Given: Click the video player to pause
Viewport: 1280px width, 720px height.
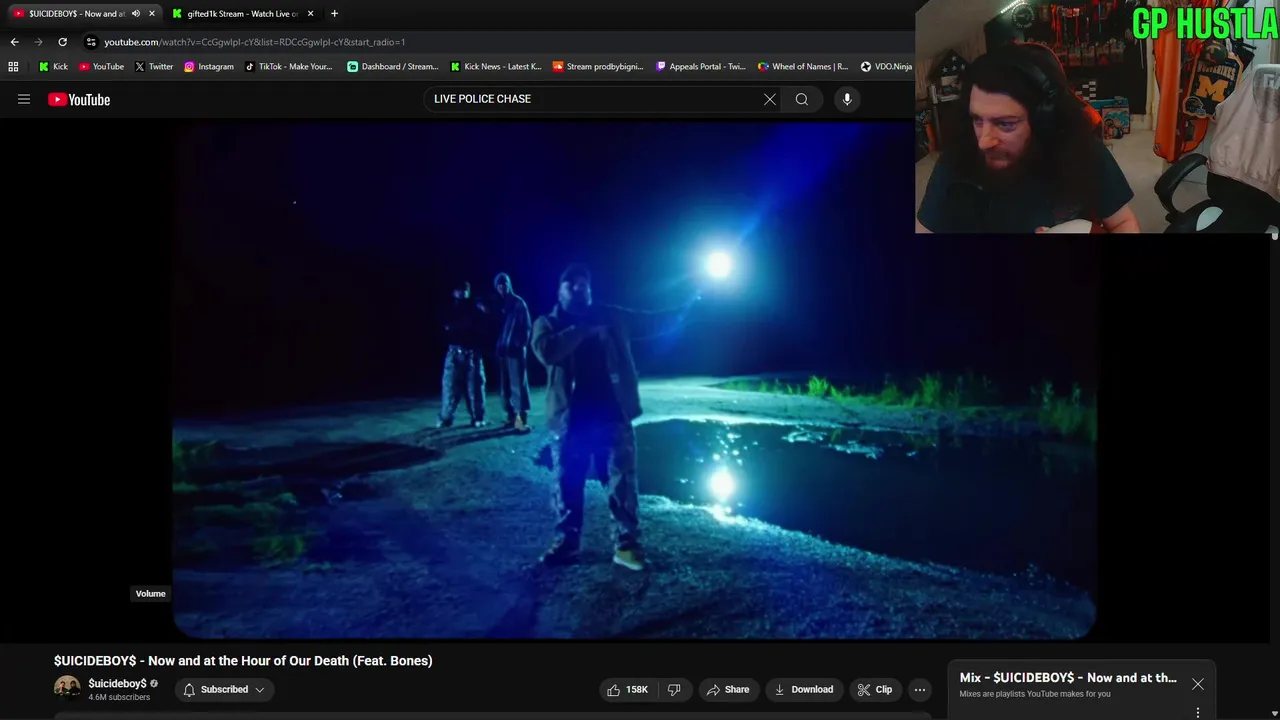Looking at the screenshot, I should 634,380.
